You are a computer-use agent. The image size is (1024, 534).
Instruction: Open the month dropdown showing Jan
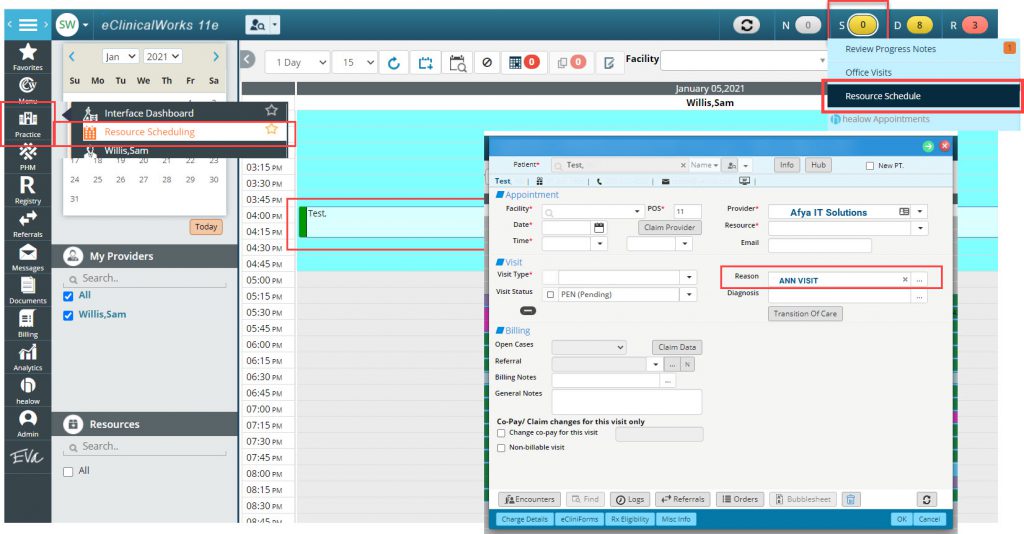pyautogui.click(x=120, y=57)
